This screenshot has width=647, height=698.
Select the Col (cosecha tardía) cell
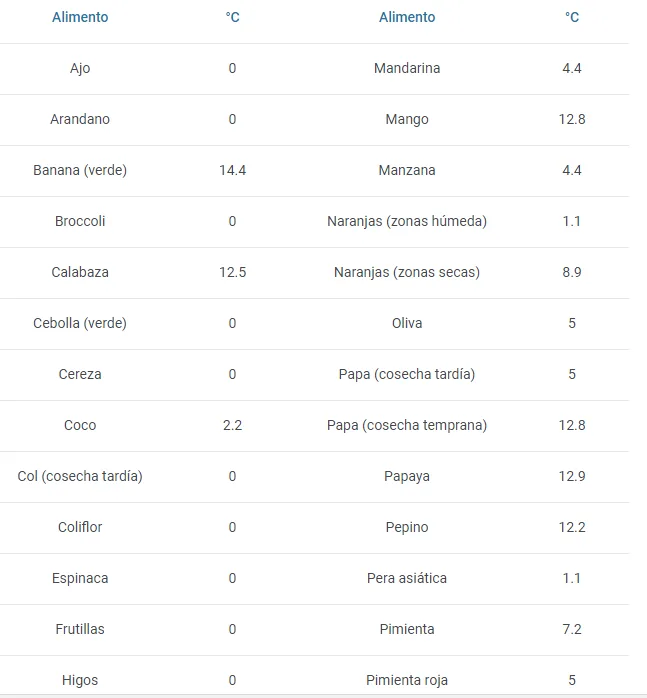[x=80, y=476]
